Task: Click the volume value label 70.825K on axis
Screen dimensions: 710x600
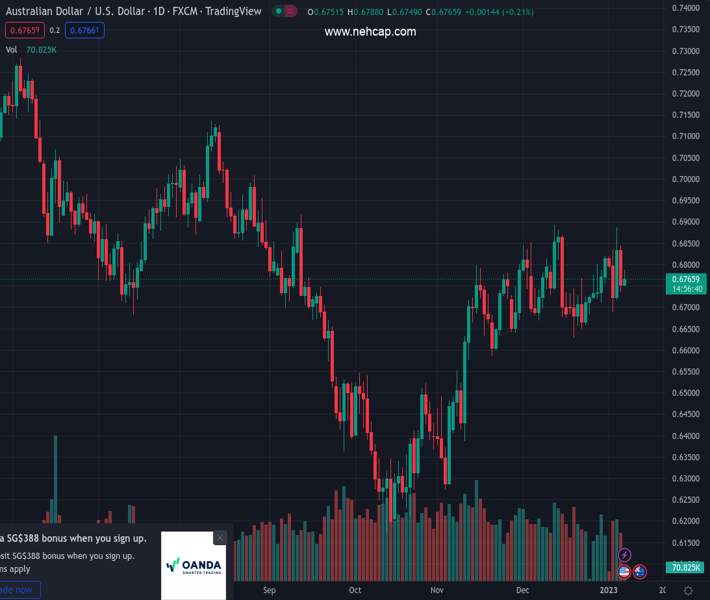Action: pos(685,568)
